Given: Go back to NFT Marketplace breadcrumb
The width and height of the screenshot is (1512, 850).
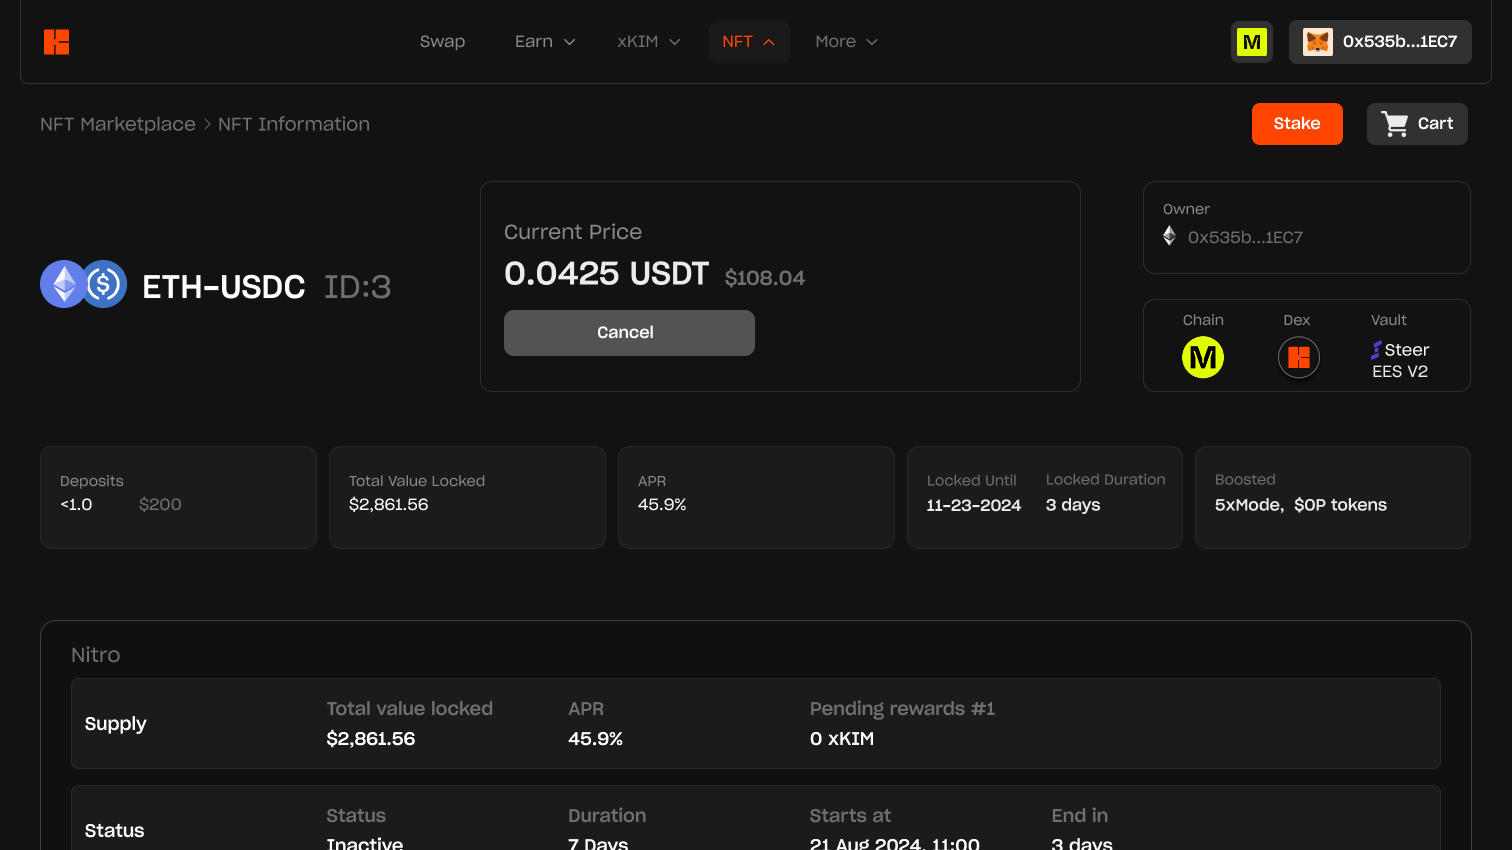Looking at the screenshot, I should (x=118, y=124).
